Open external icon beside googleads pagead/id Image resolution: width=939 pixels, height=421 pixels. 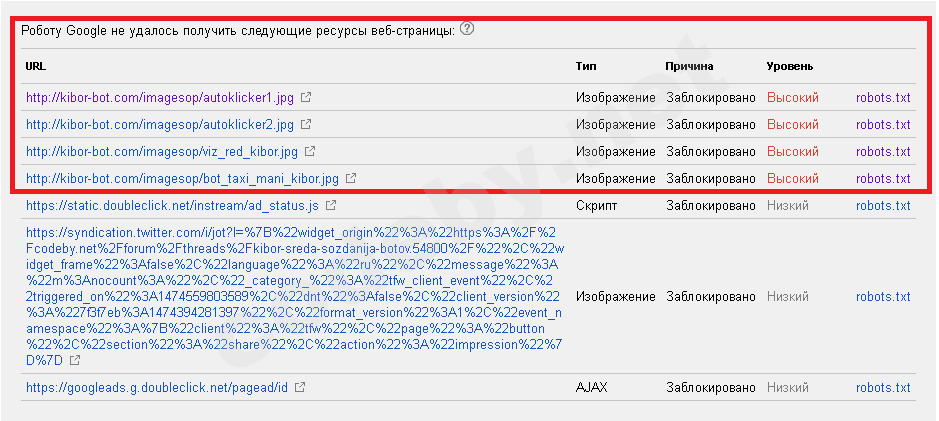(299, 387)
